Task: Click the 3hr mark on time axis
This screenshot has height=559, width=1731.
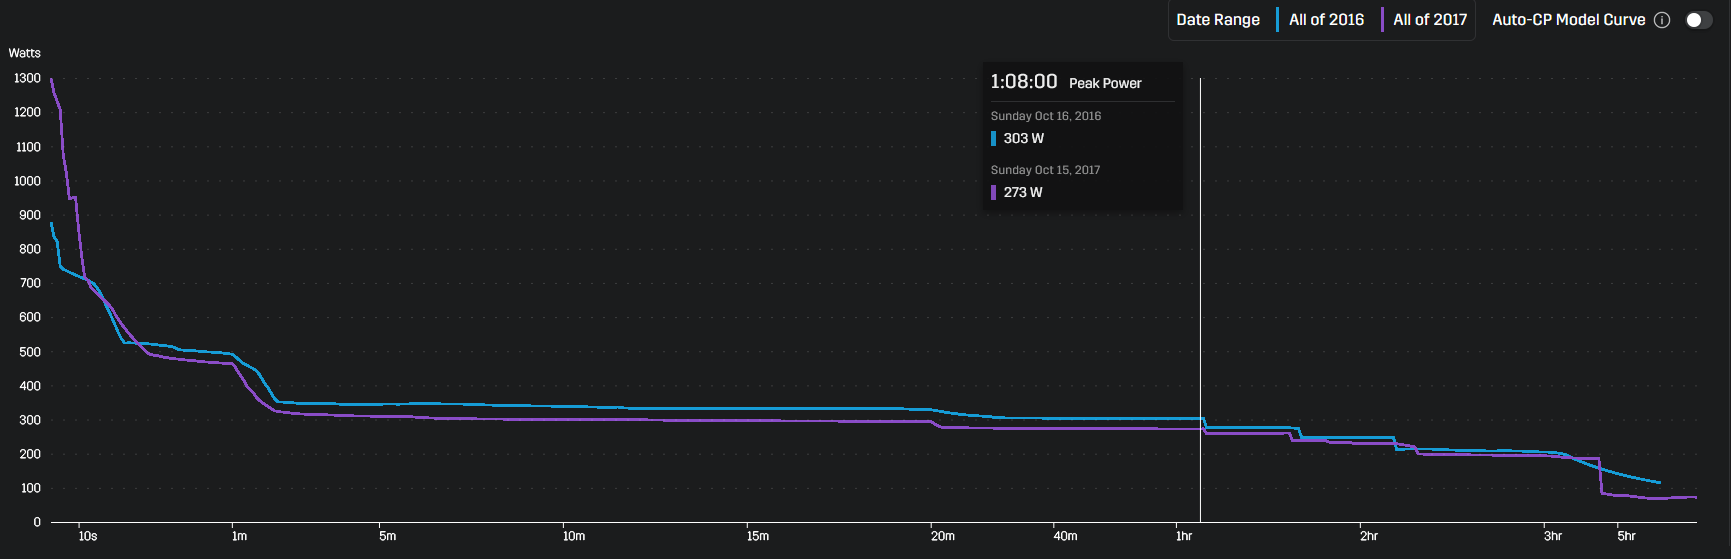Action: pos(1553,537)
